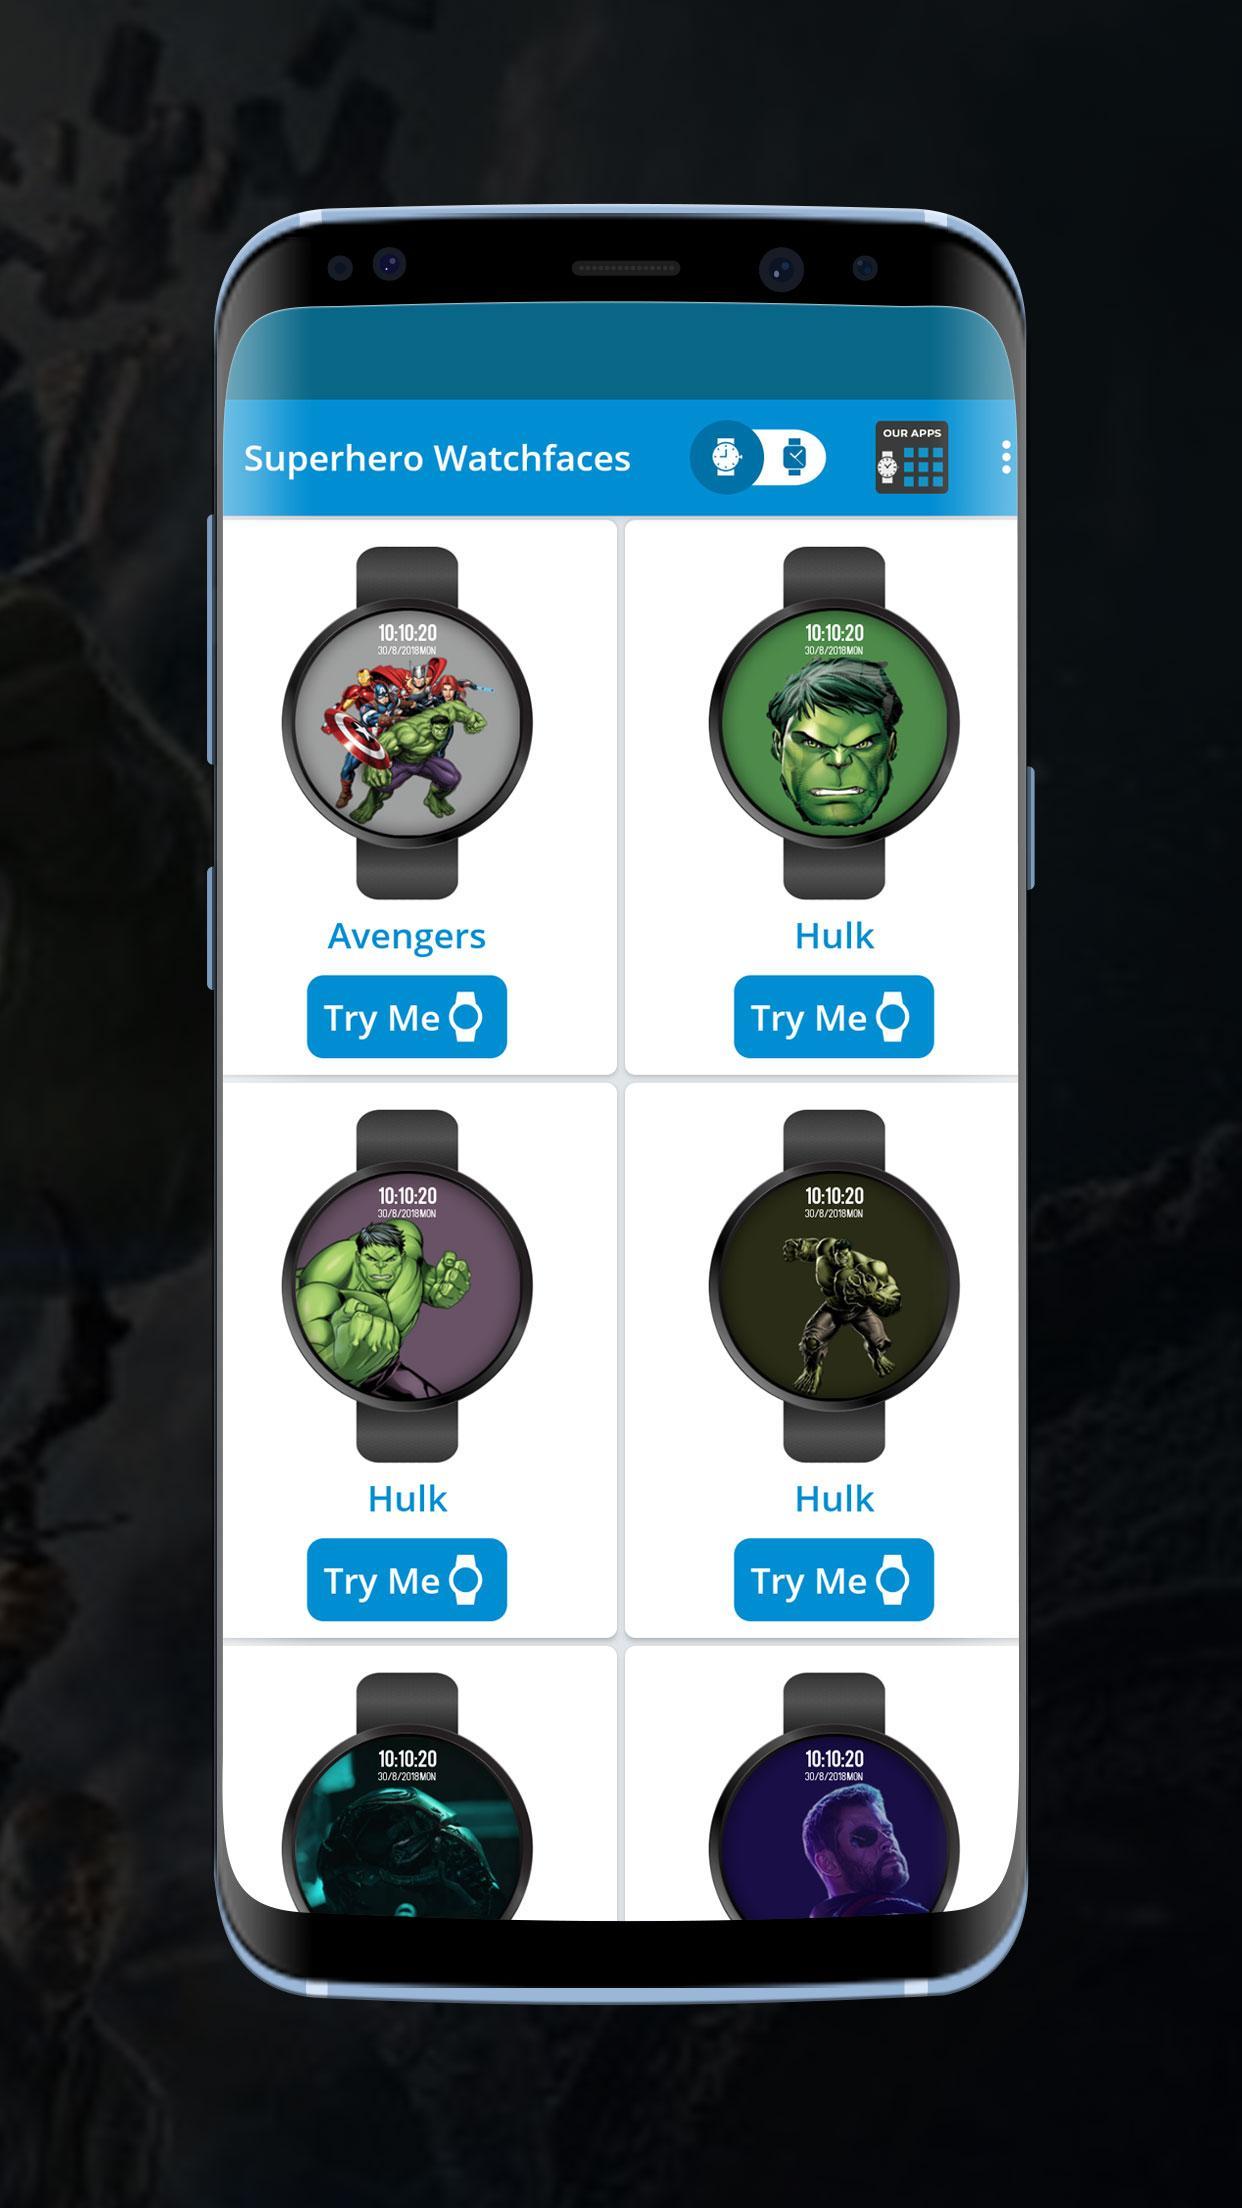
Task: Open the teal dark watchface at the bottom left
Action: [x=407, y=1796]
